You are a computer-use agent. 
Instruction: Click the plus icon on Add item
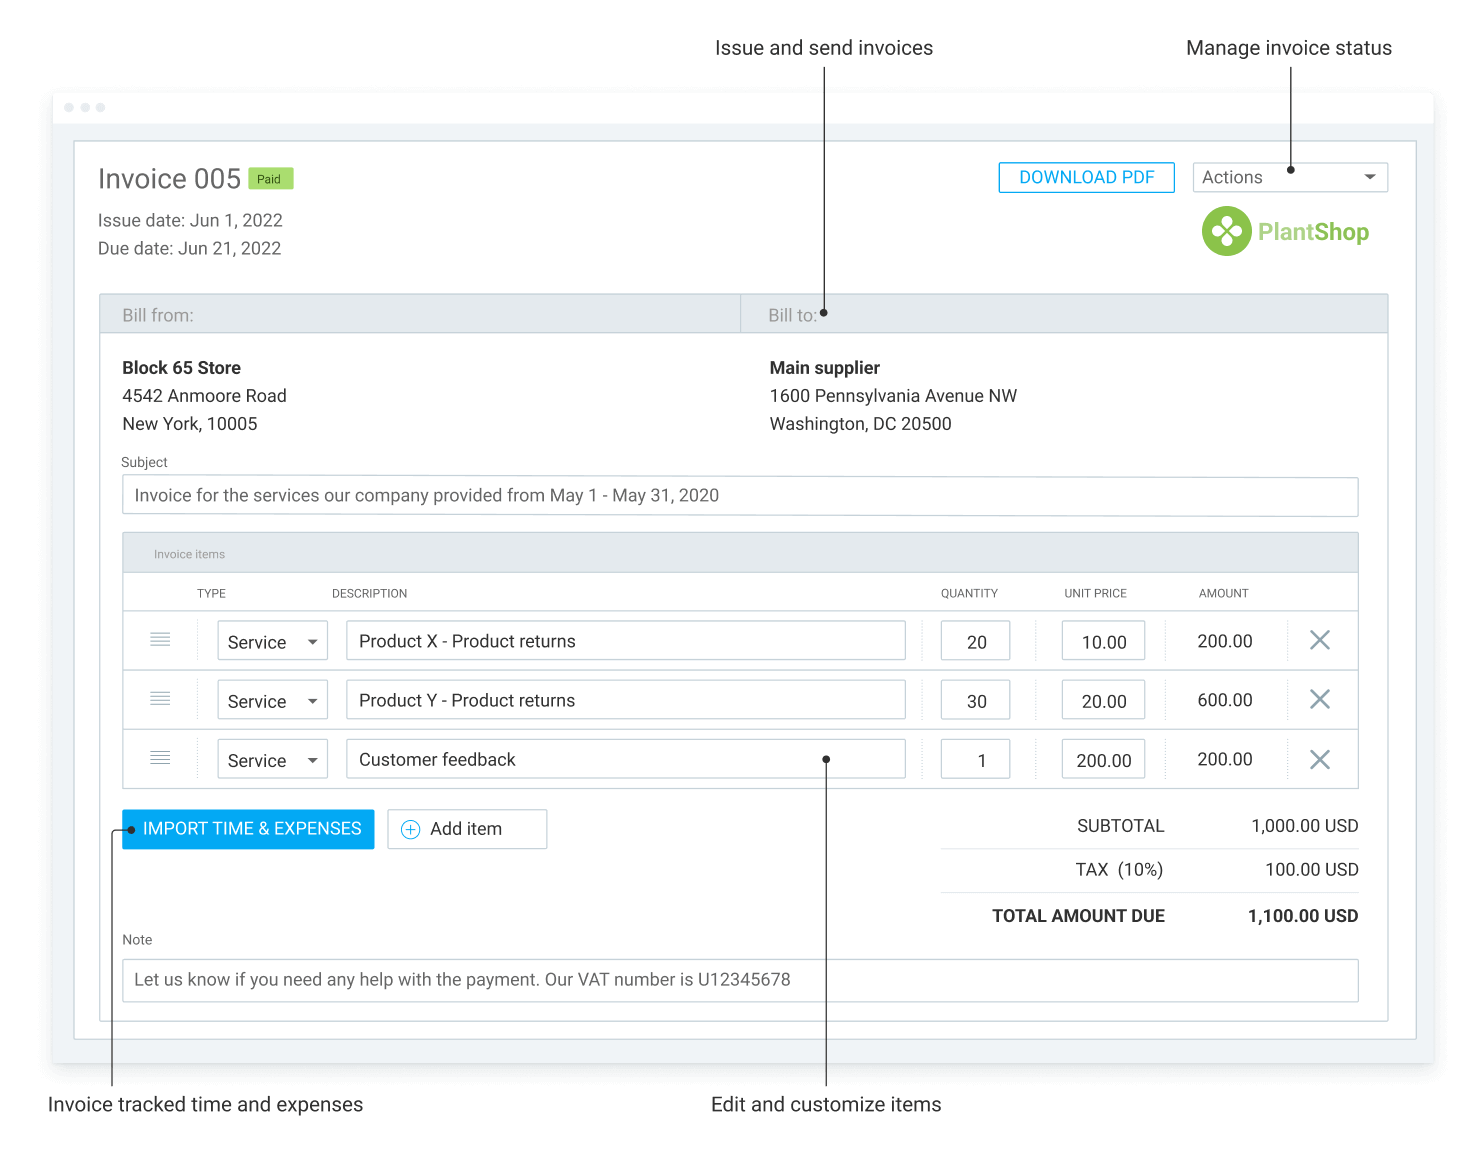pos(410,829)
